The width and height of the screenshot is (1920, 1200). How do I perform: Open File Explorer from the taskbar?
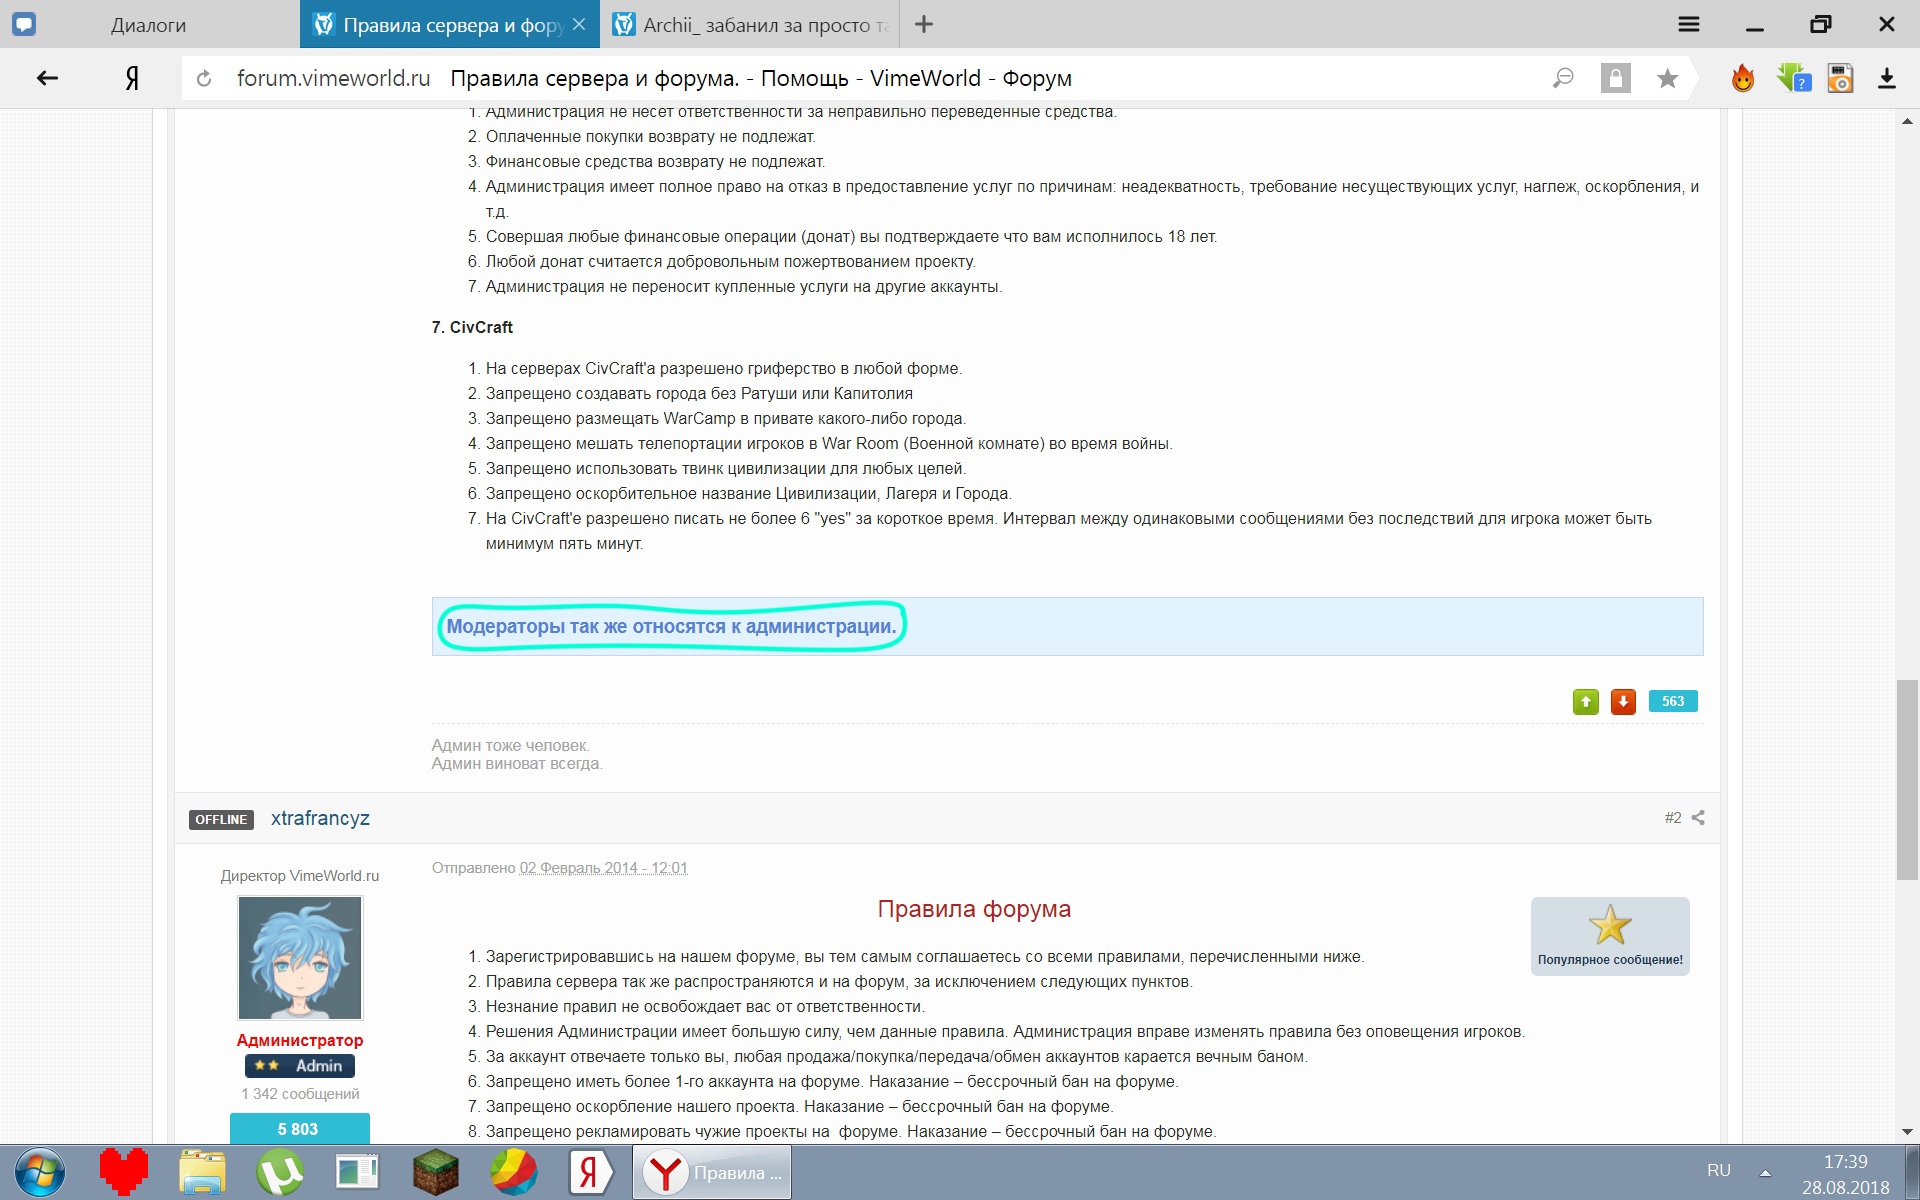point(202,1172)
